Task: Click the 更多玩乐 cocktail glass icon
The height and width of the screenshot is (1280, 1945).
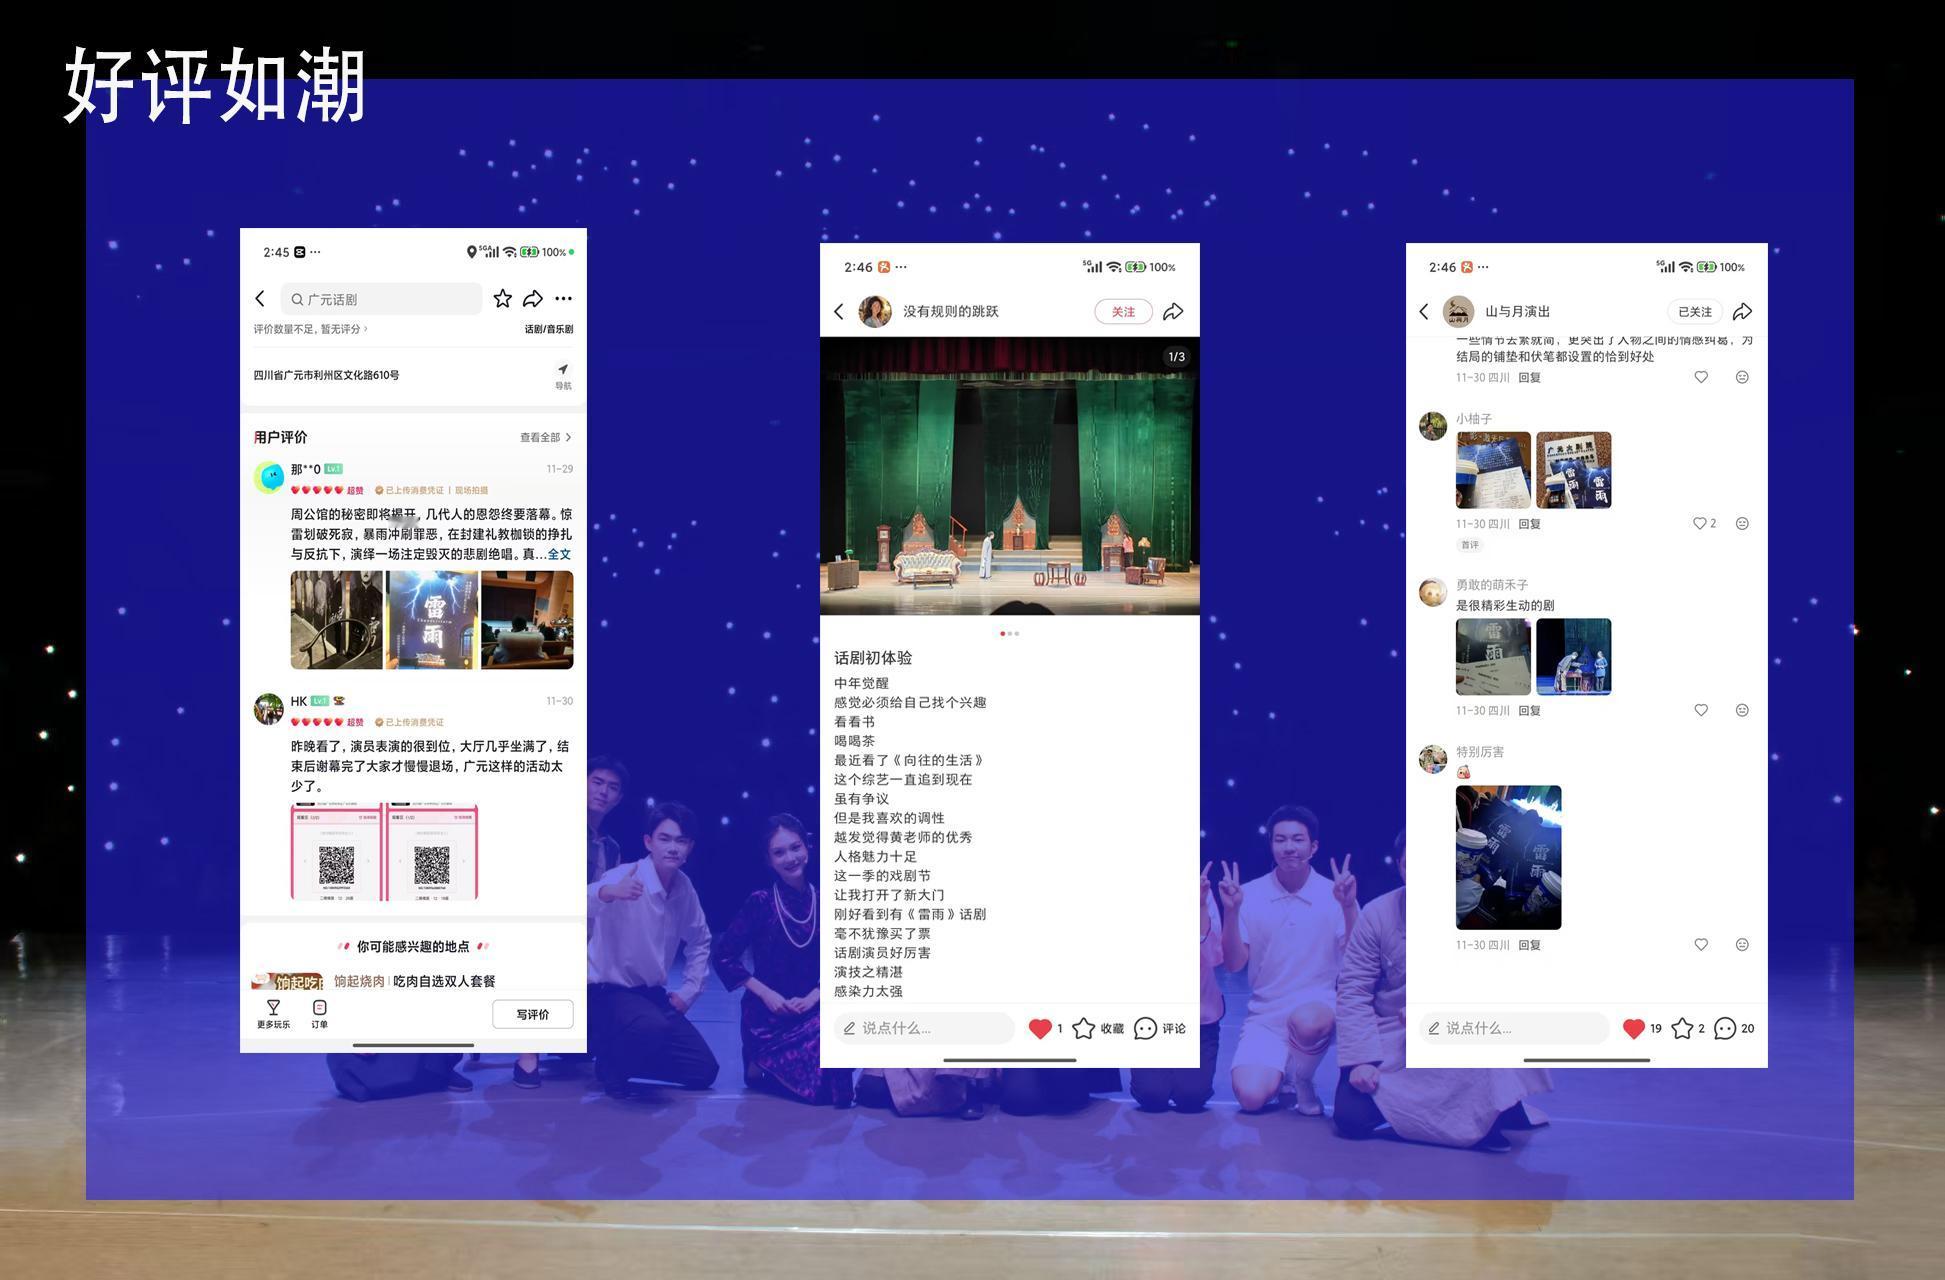Action: point(273,1008)
